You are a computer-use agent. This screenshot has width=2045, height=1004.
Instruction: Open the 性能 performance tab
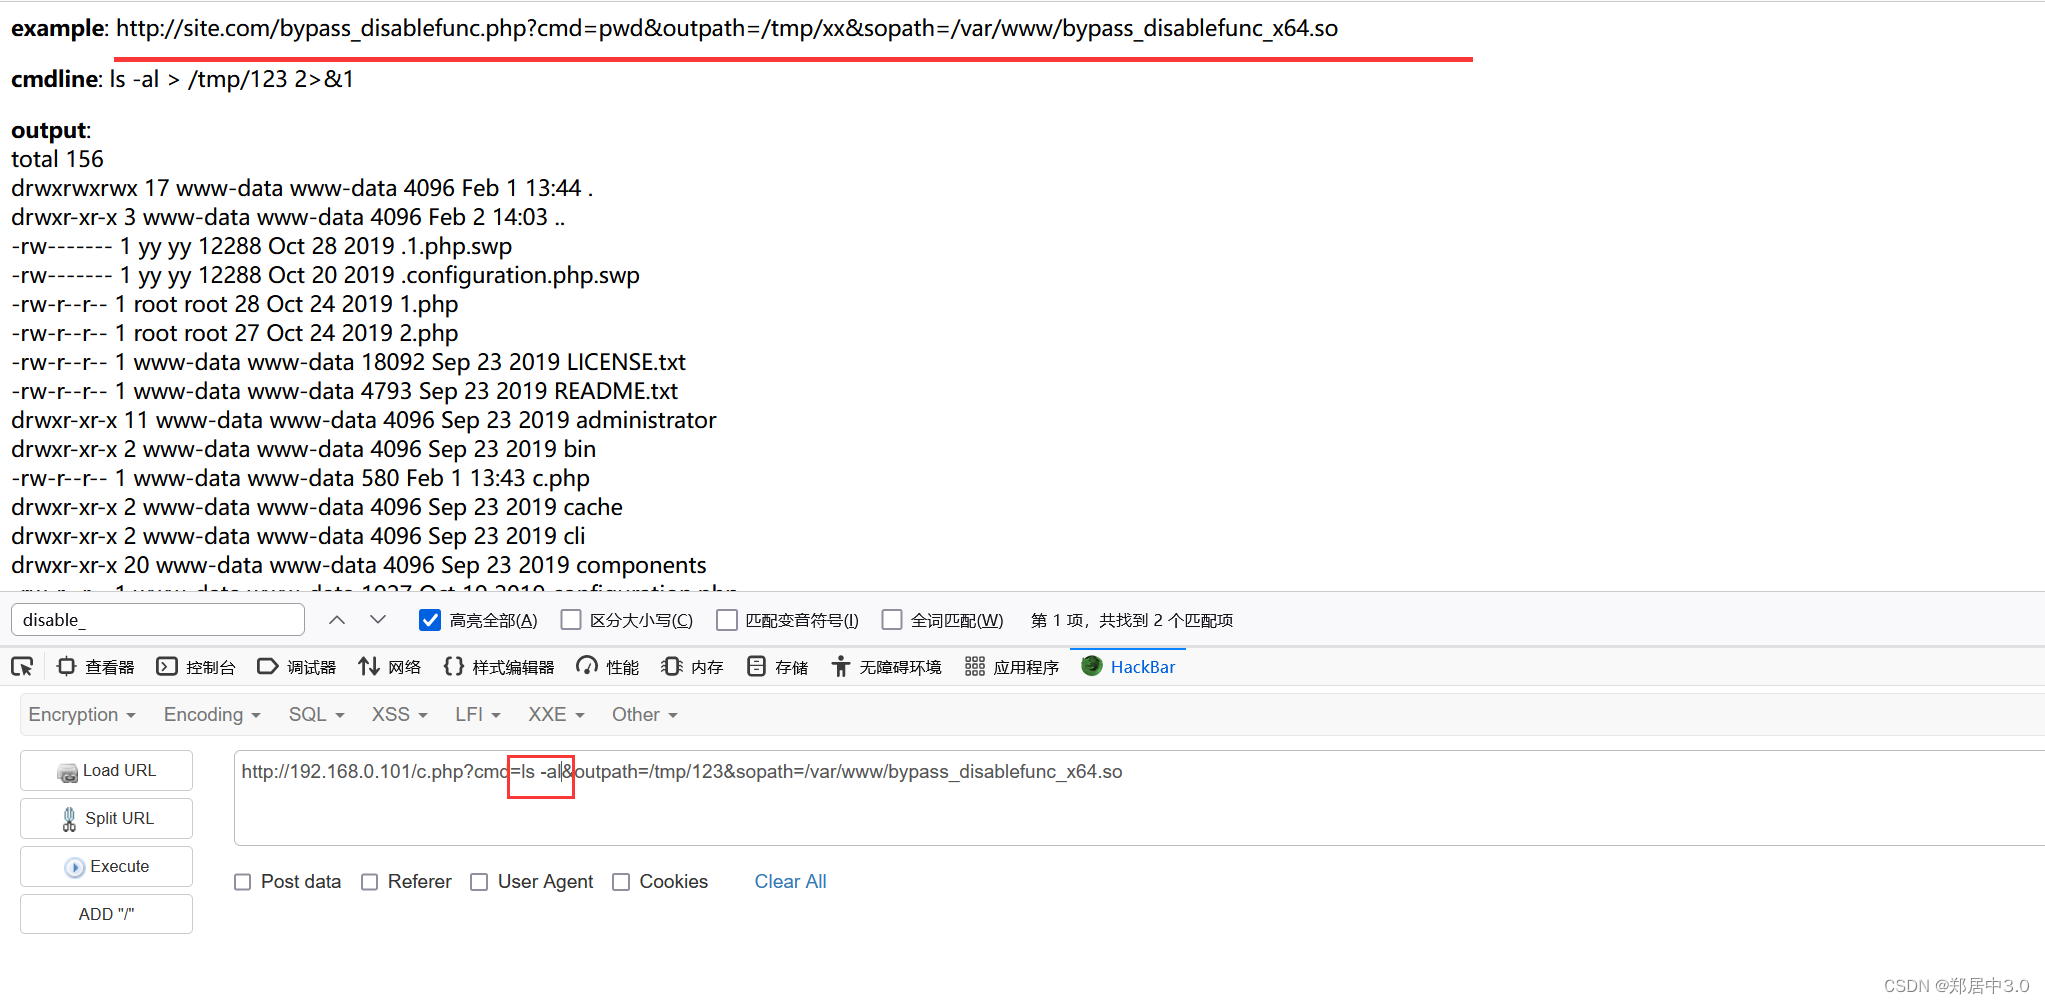608,667
